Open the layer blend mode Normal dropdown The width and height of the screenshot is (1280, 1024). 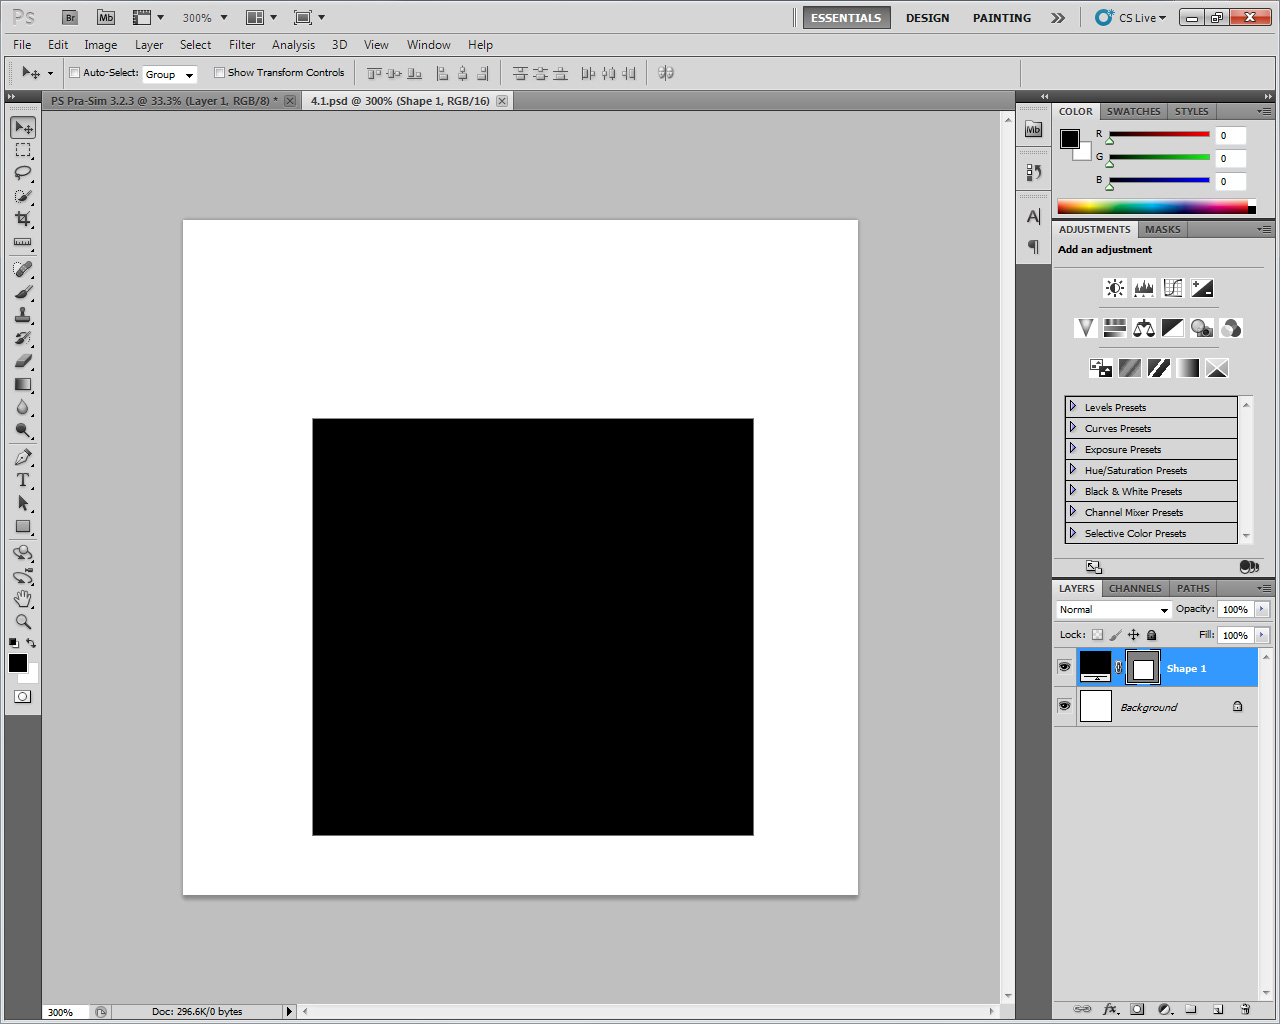point(1114,610)
